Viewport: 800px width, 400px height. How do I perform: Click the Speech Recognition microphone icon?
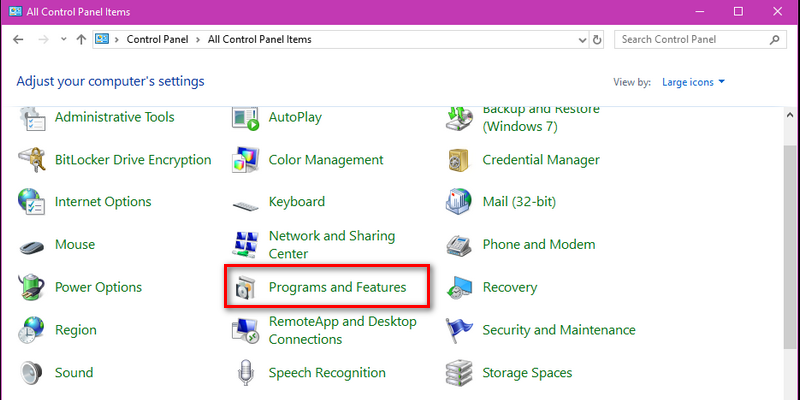246,372
